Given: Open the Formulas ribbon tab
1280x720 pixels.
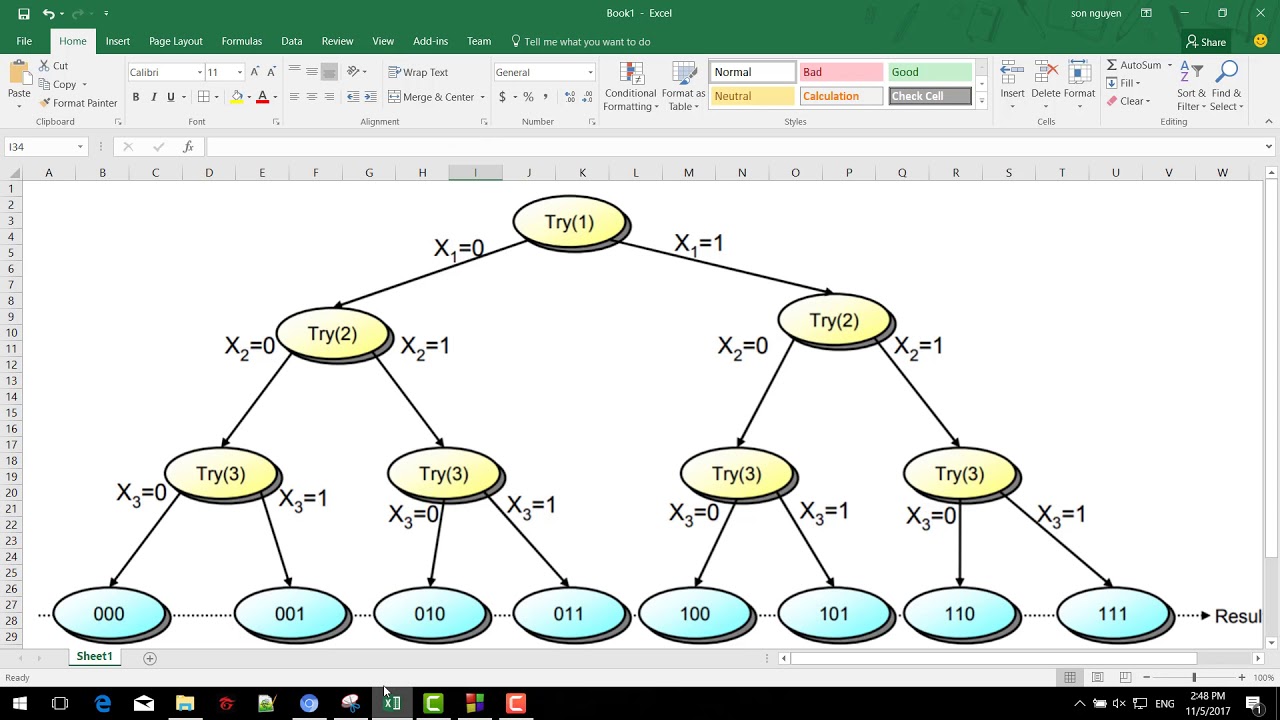Looking at the screenshot, I should [241, 41].
